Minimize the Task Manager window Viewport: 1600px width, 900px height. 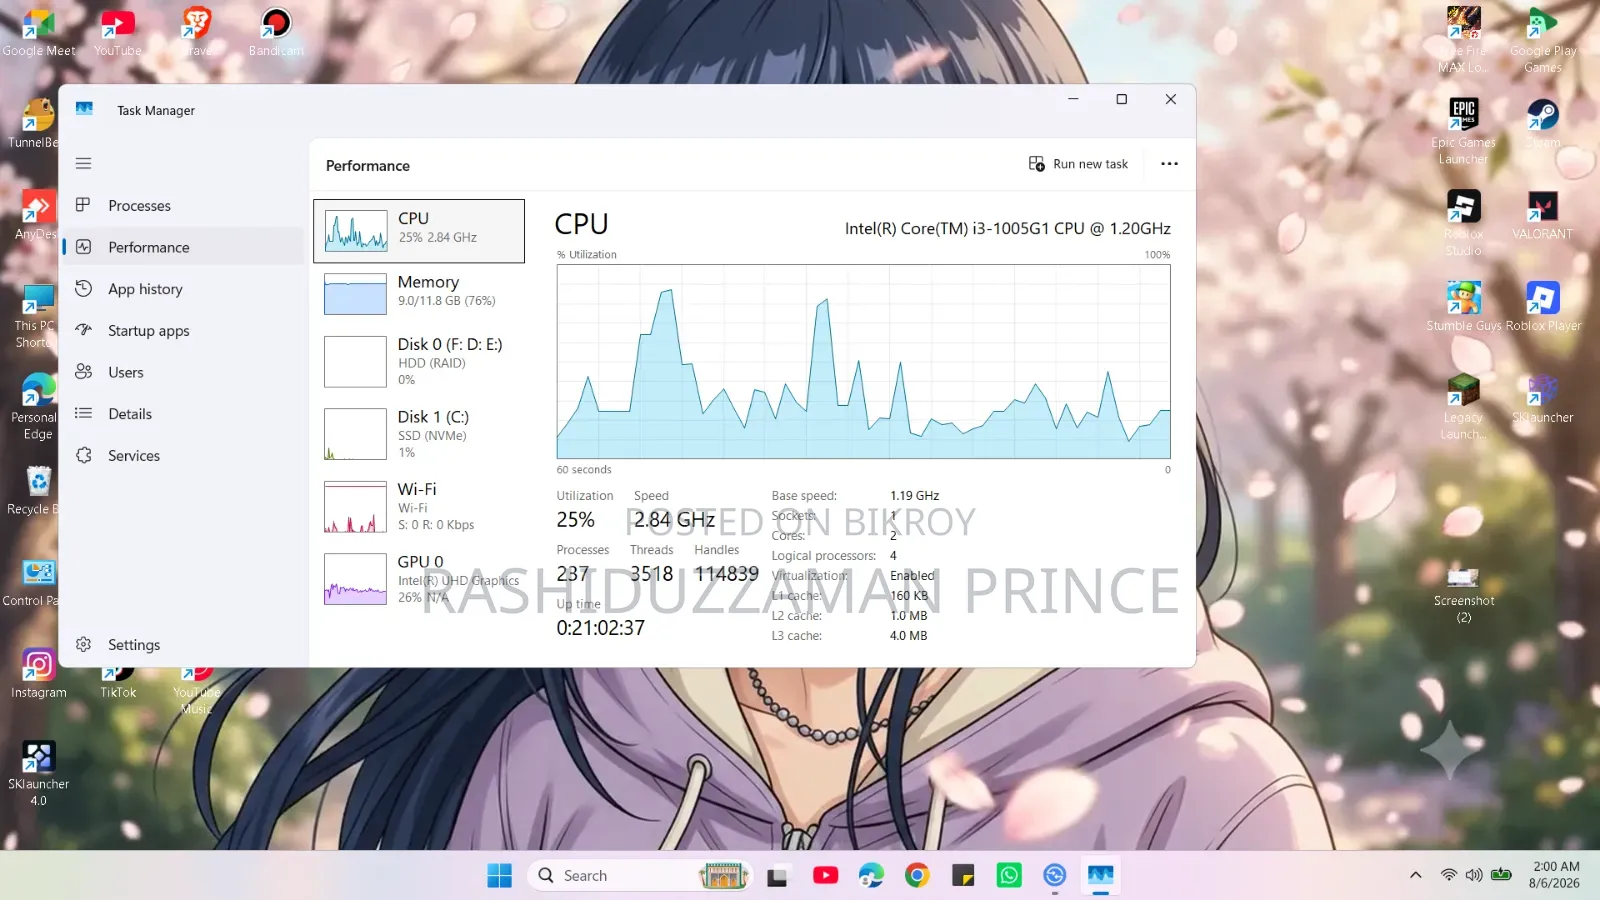click(x=1073, y=99)
